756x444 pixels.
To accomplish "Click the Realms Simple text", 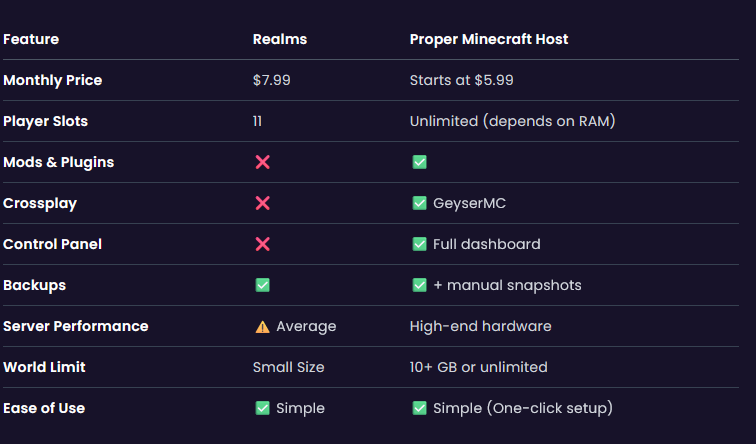I will tap(300, 408).
